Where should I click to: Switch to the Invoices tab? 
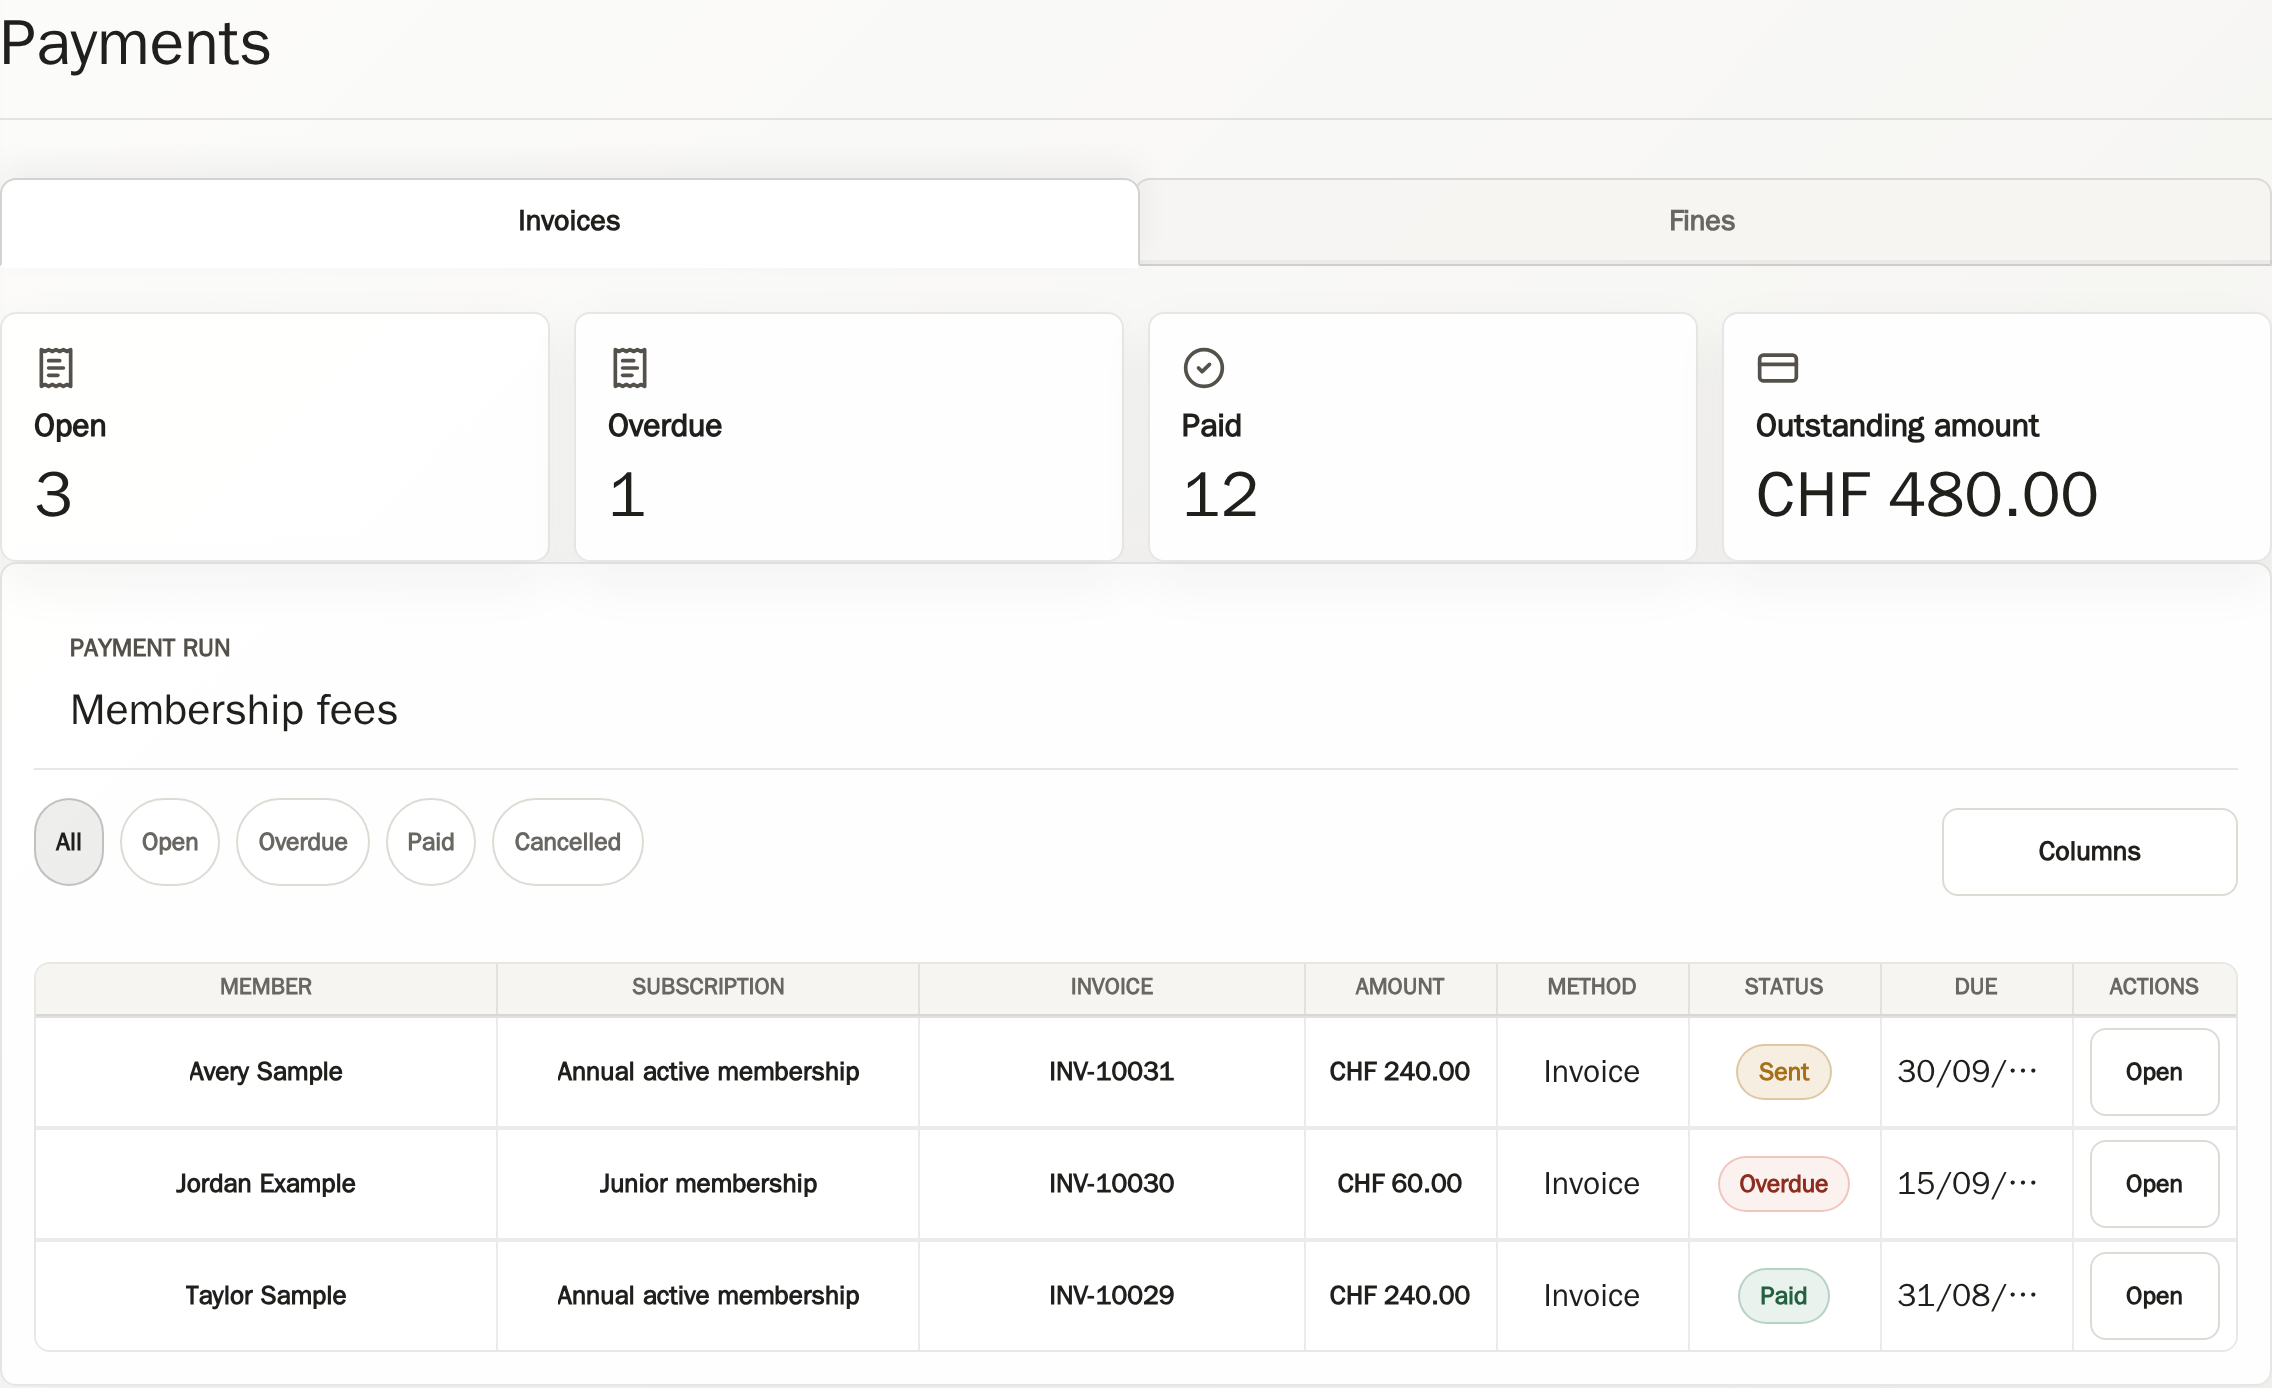tap(569, 221)
